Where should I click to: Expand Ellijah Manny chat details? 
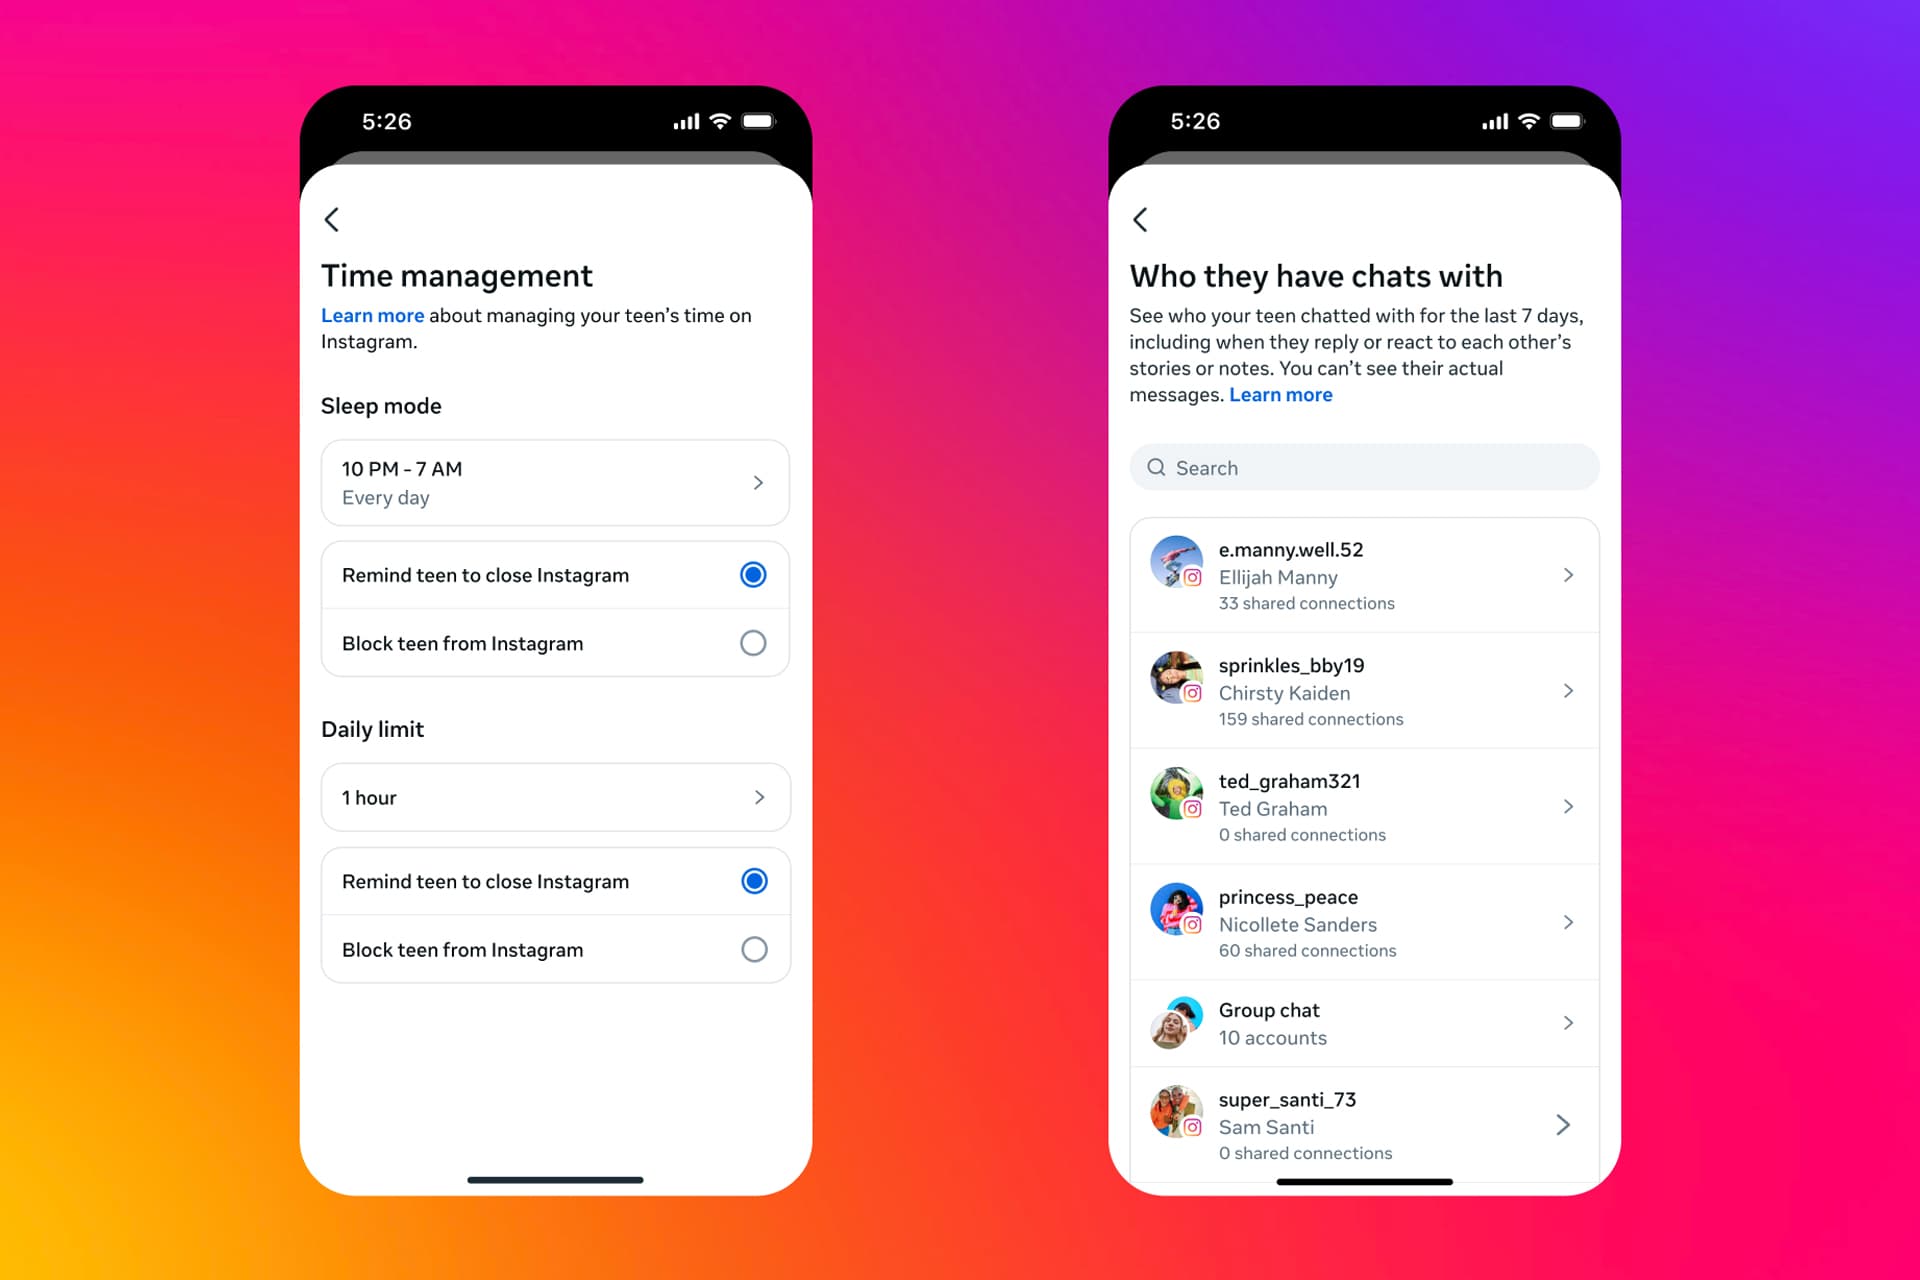point(1569,576)
